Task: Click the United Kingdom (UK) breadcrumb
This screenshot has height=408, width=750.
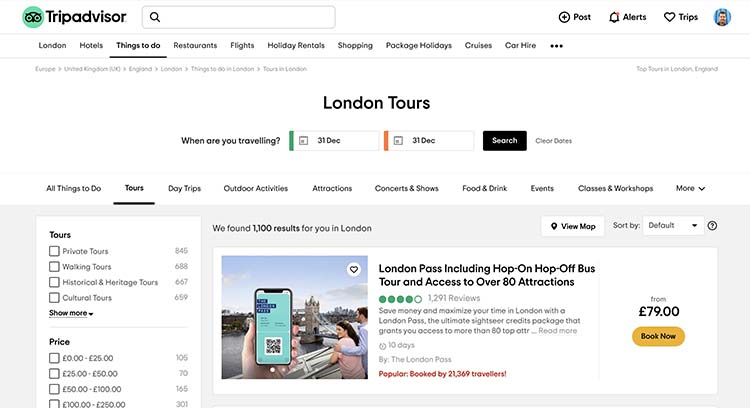Action: click(x=92, y=69)
